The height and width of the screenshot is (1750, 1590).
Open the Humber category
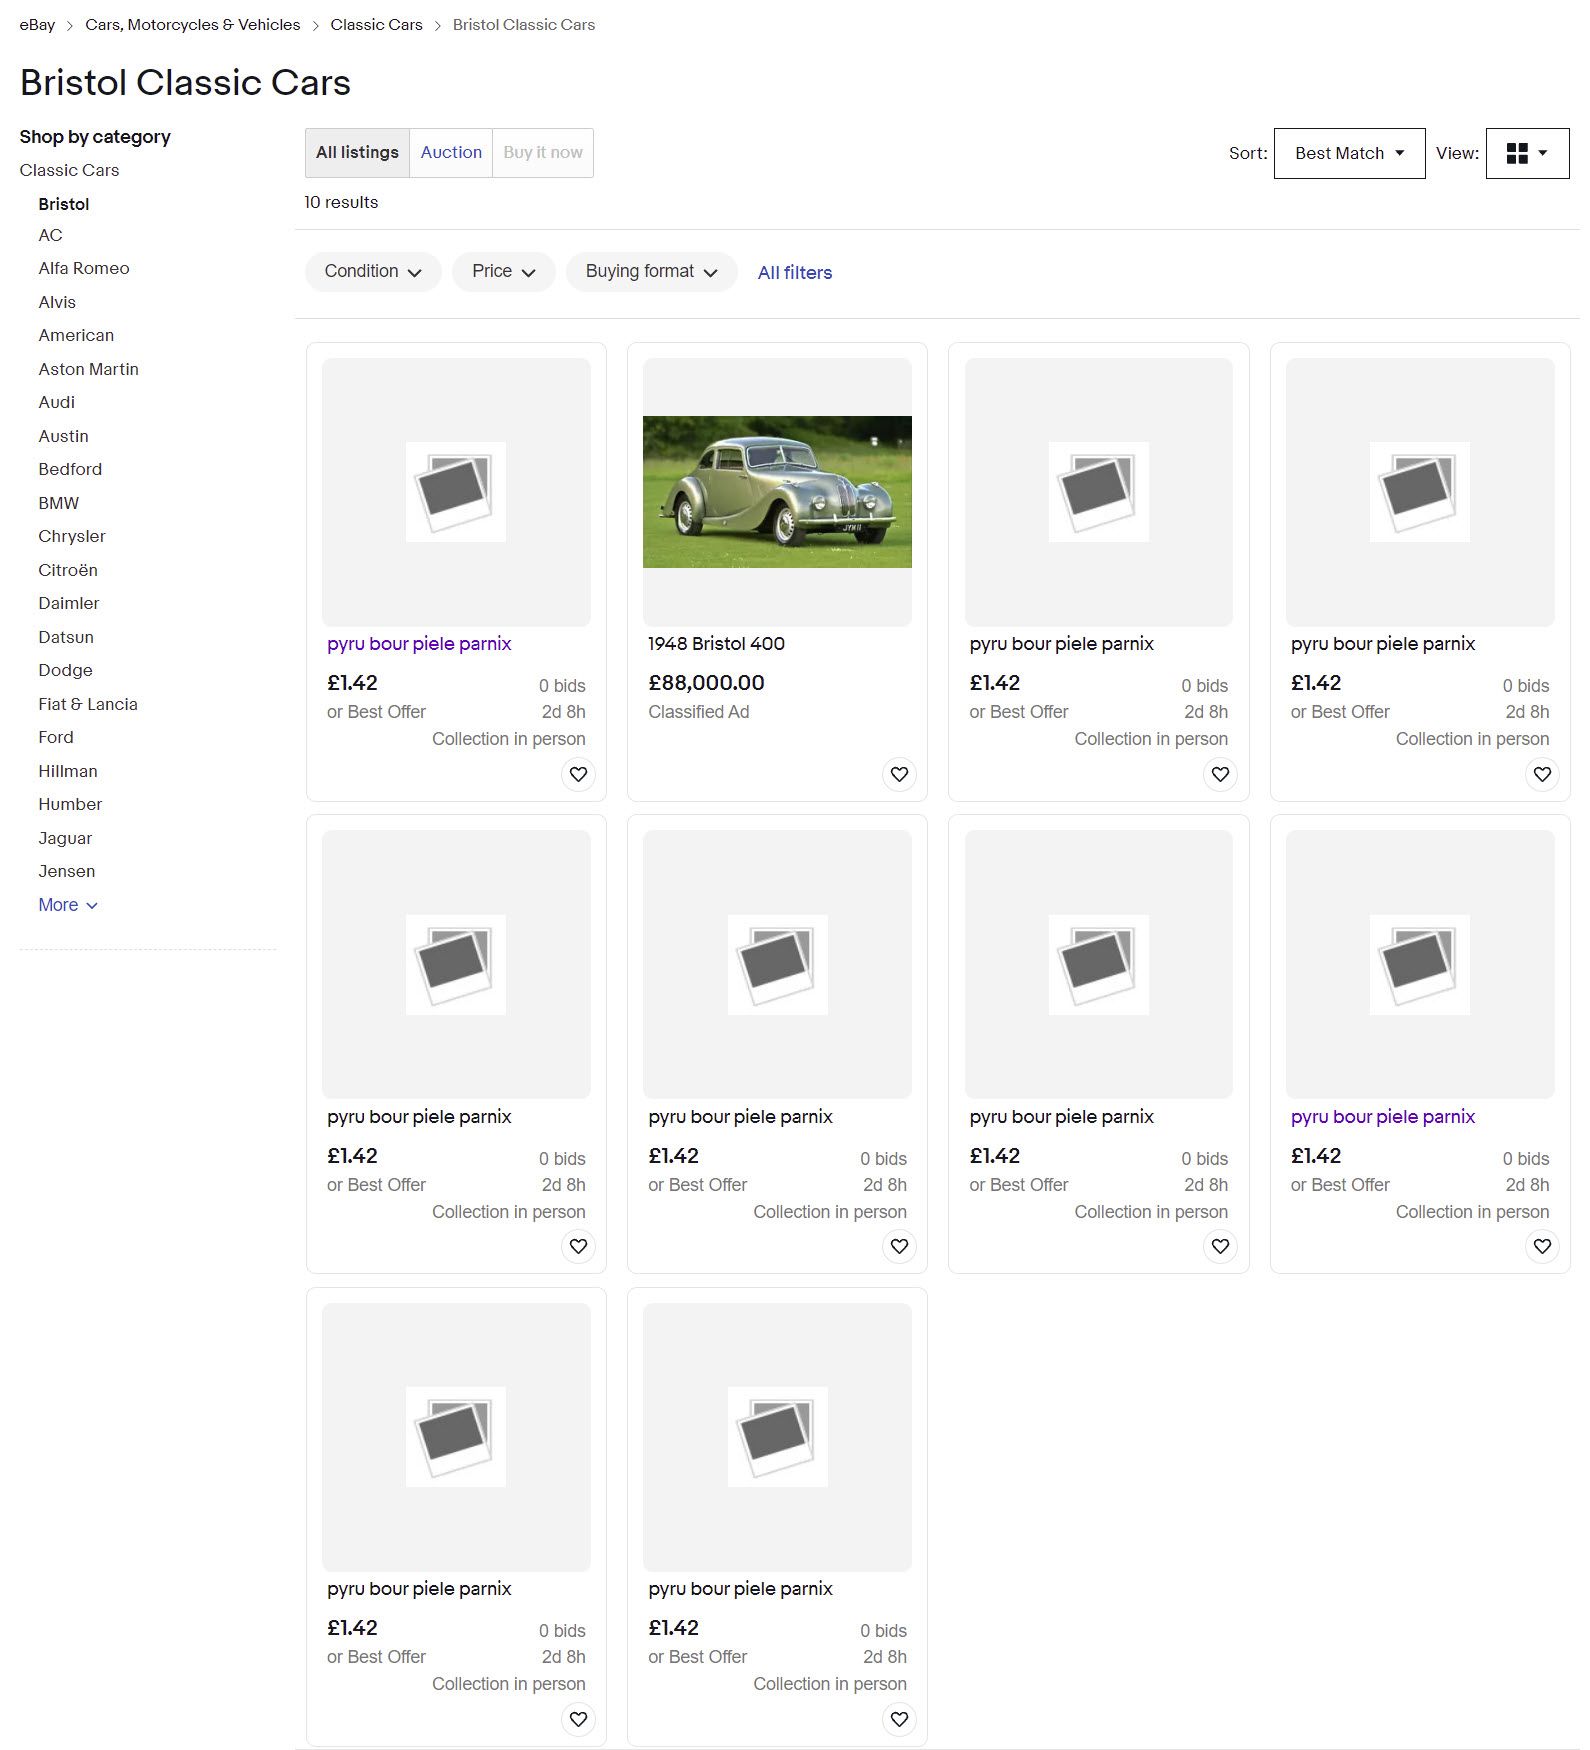[x=70, y=804]
